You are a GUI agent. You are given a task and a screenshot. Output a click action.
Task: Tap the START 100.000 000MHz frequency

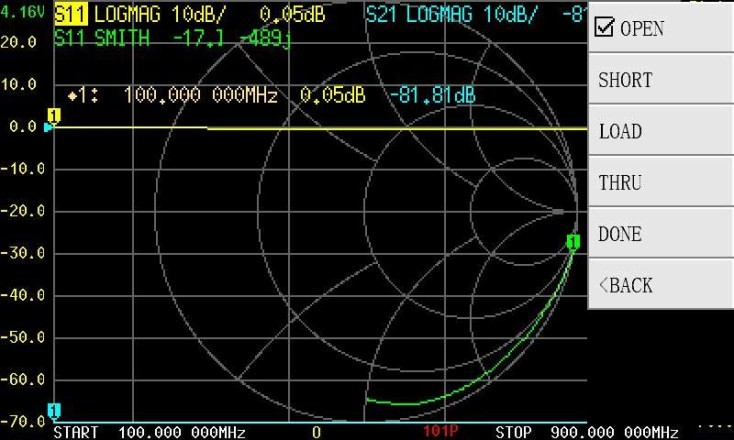(x=149, y=432)
